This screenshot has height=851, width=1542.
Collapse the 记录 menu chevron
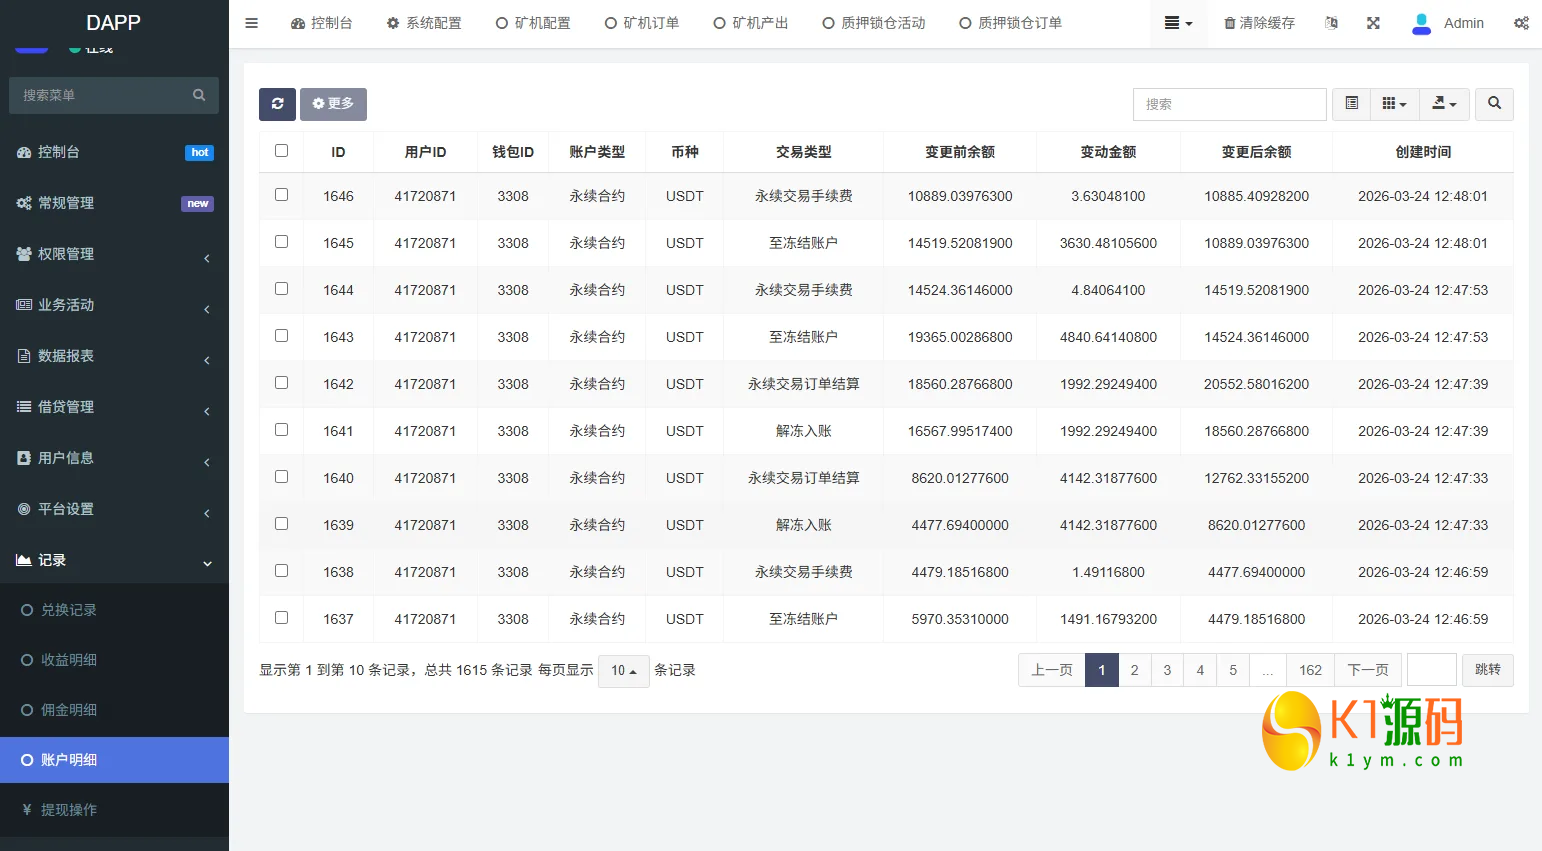pyautogui.click(x=207, y=564)
